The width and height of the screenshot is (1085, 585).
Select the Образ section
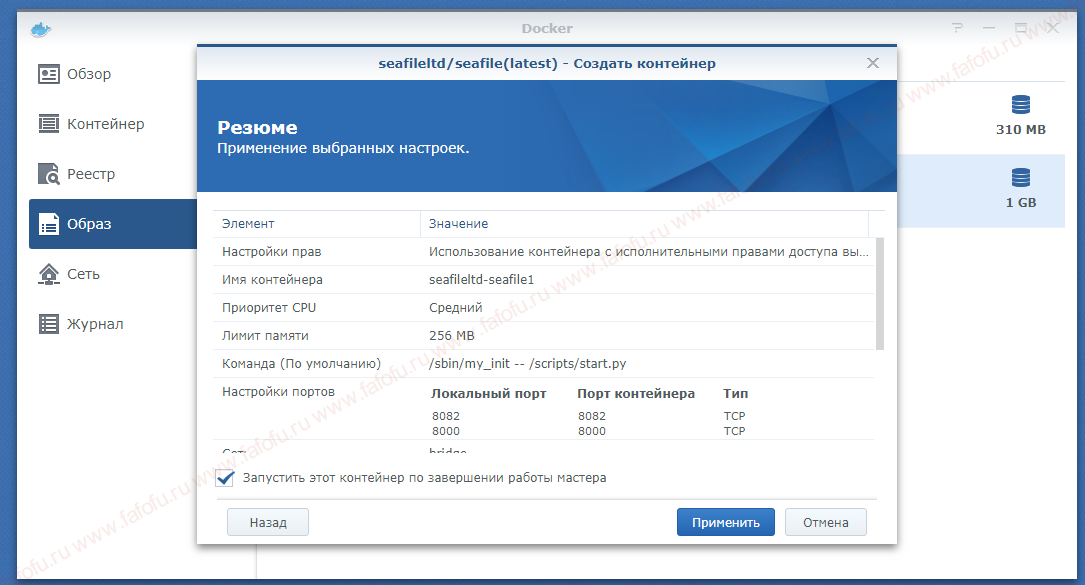(113, 224)
